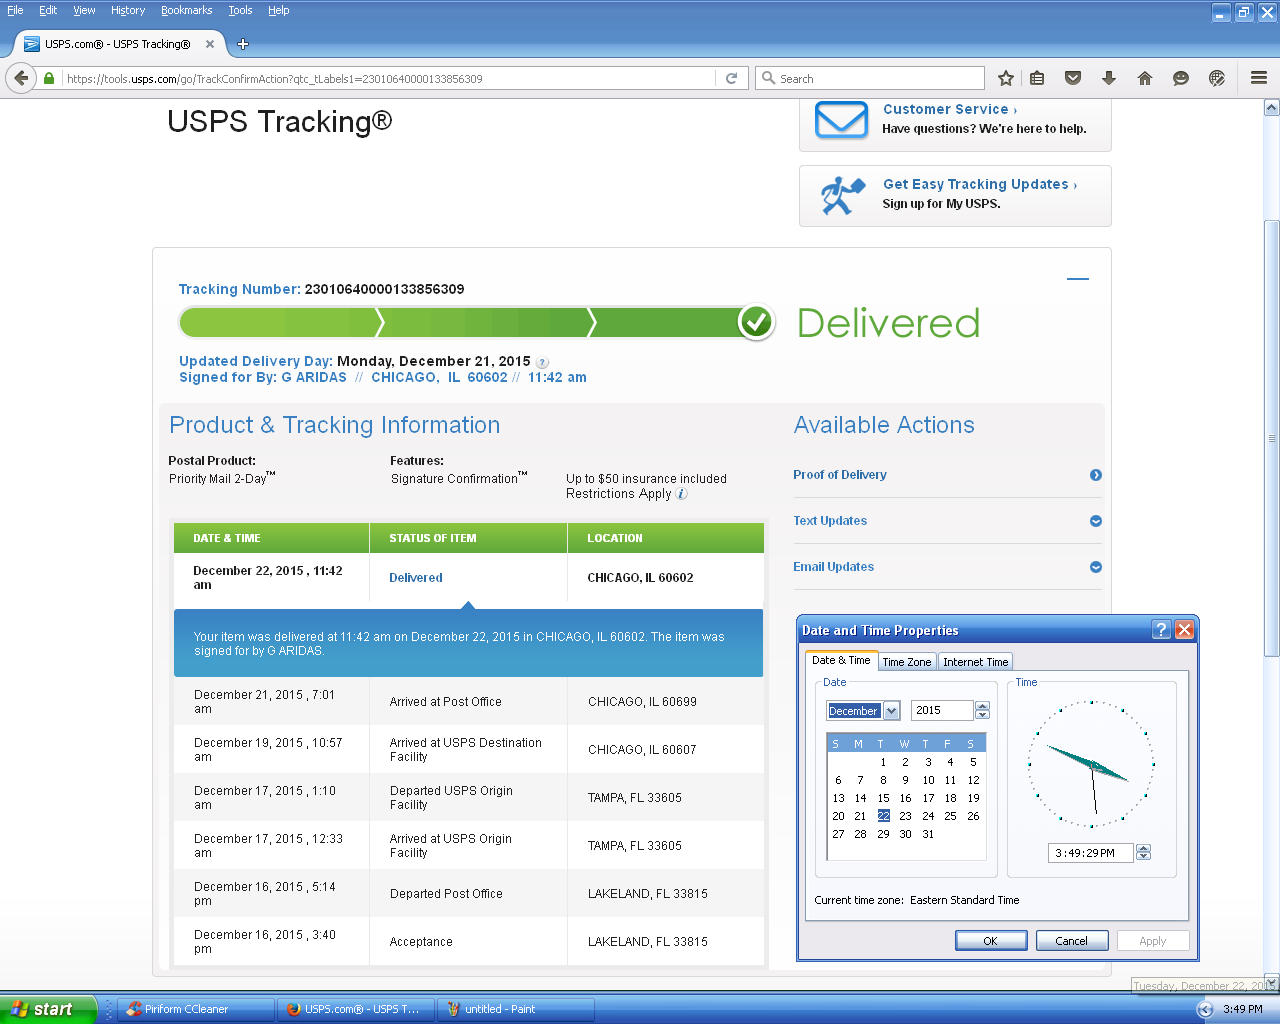Click the system tray clock 3:49 PM
Viewport: 1280px width, 1024px height.
(1242, 1009)
